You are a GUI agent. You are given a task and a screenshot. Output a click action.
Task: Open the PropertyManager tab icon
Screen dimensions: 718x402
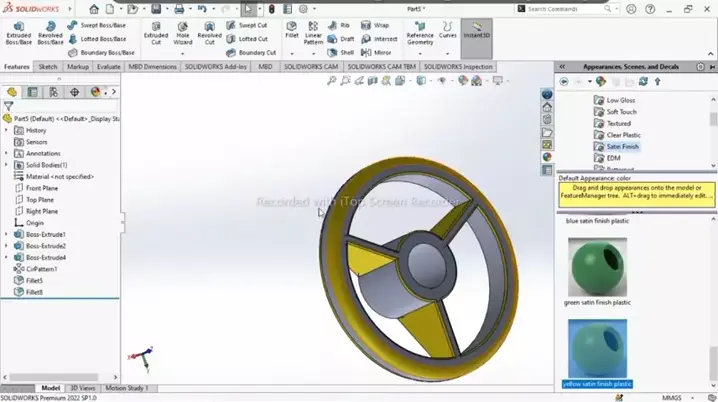[32, 92]
